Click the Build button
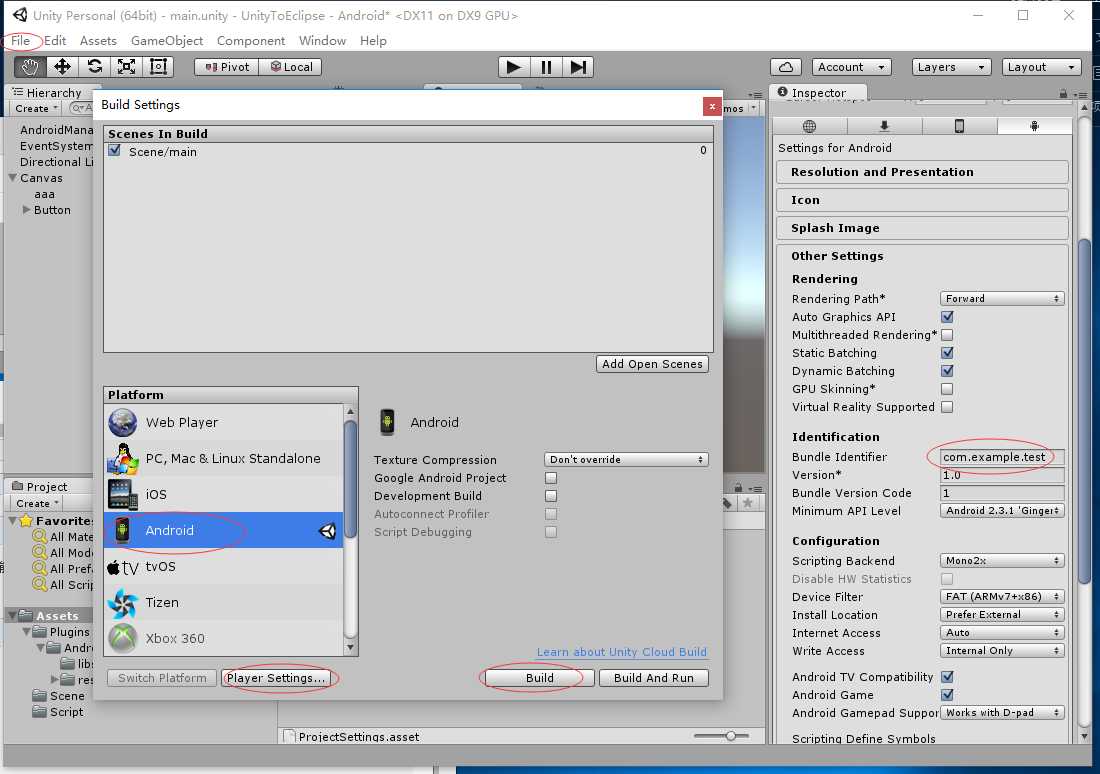 tap(539, 678)
